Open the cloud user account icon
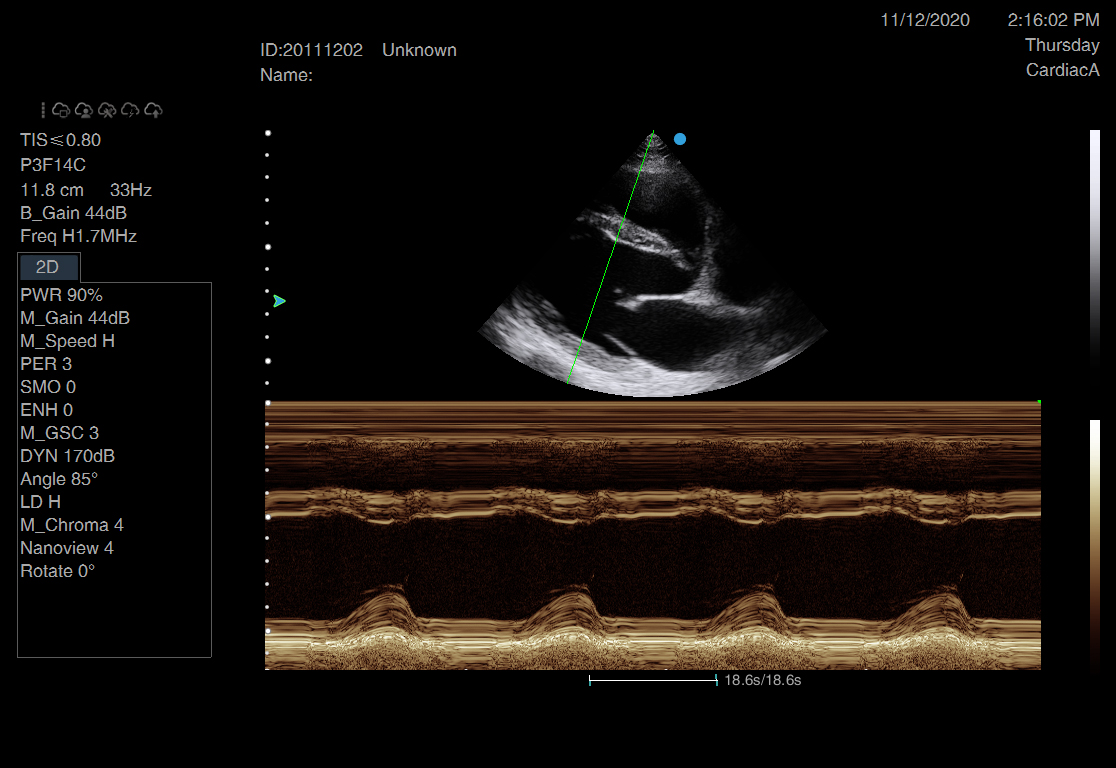 pos(84,110)
